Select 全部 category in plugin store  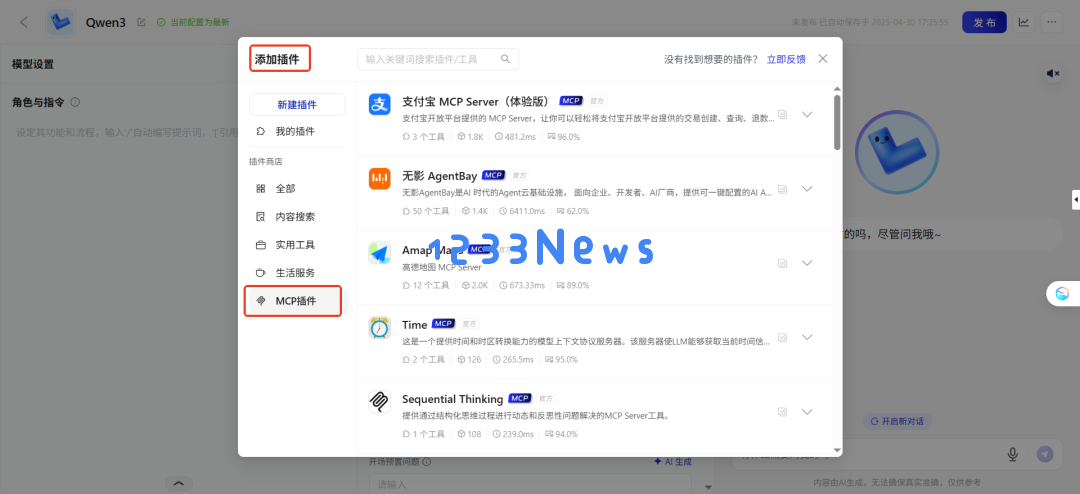(297, 188)
